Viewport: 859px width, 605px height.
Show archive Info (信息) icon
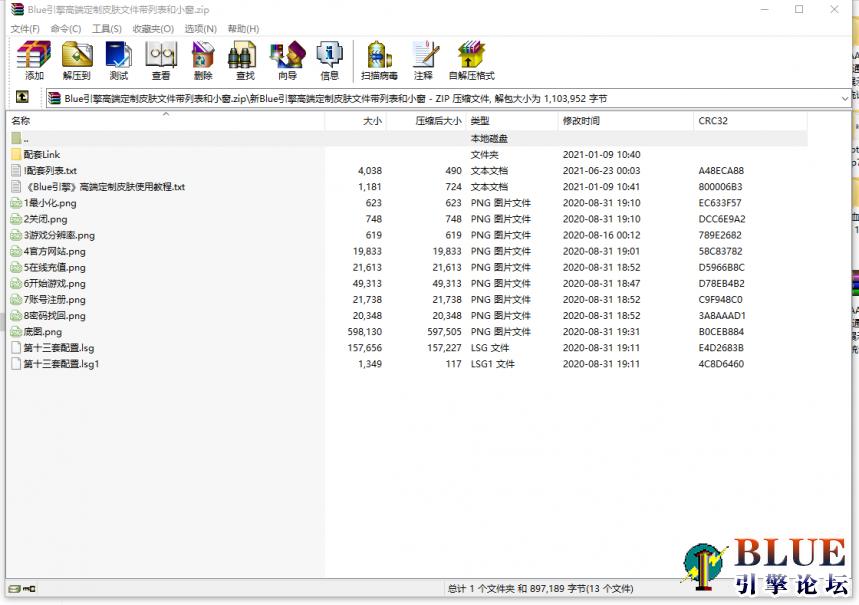coord(329,60)
